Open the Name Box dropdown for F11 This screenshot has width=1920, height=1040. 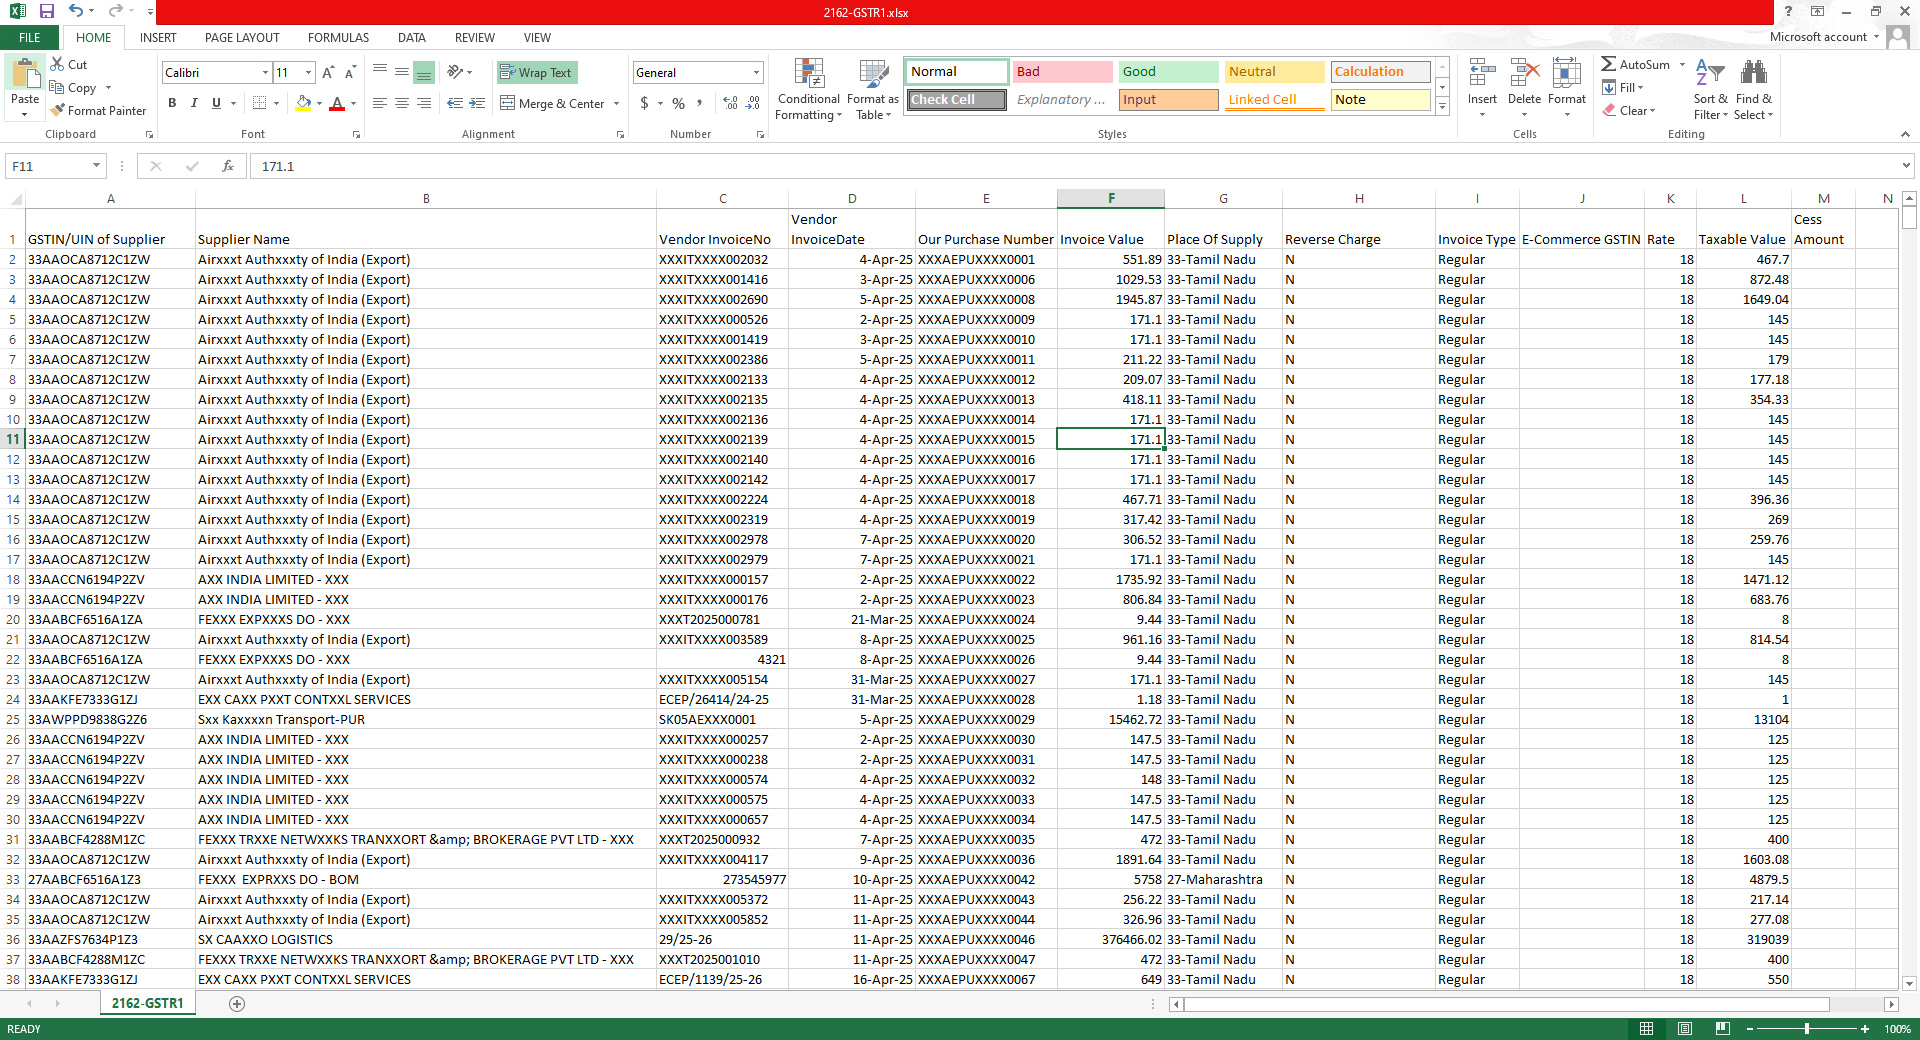coord(96,166)
